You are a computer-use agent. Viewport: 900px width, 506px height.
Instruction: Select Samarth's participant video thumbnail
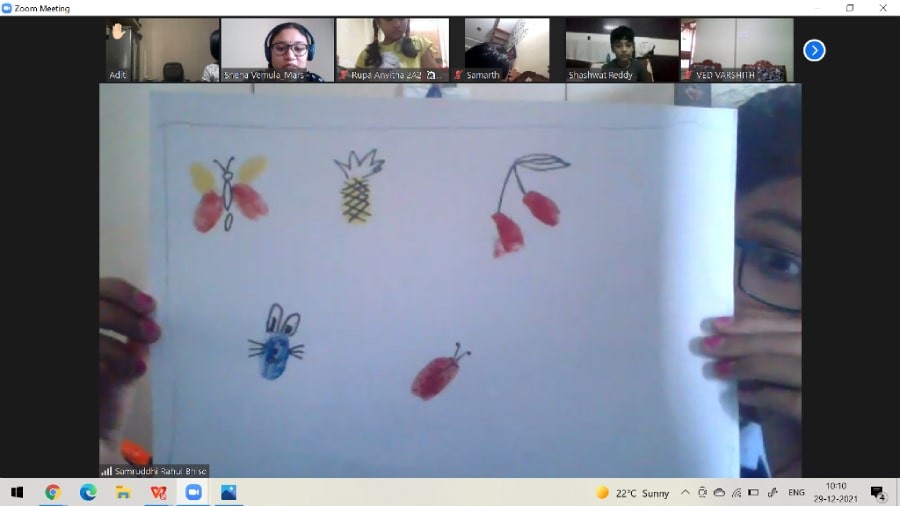click(506, 49)
